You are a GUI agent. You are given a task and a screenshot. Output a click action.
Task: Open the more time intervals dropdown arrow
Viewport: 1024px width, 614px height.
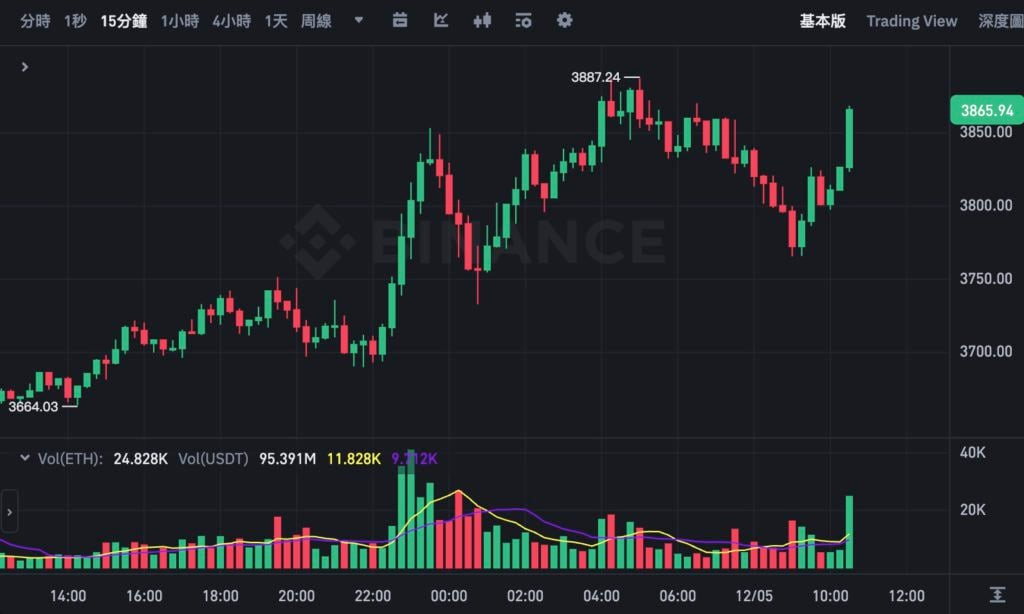pos(359,20)
